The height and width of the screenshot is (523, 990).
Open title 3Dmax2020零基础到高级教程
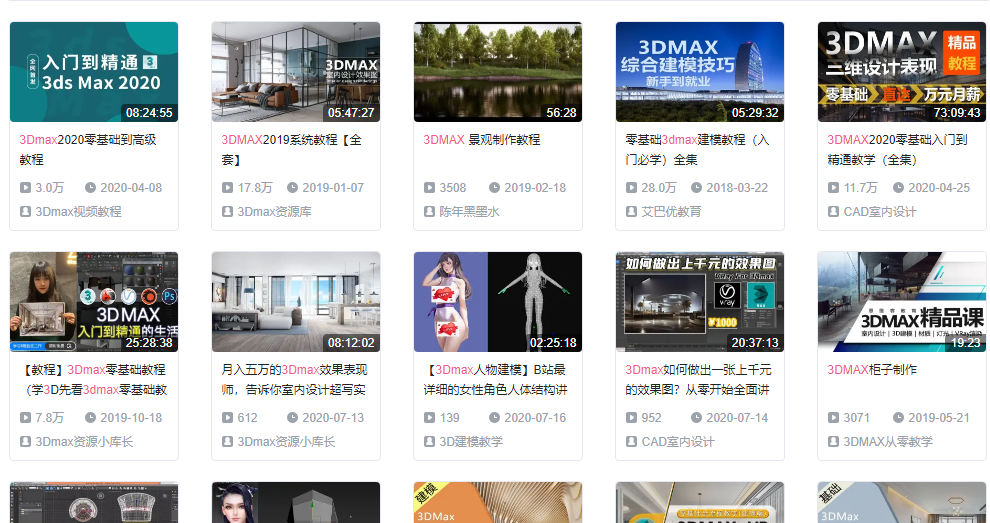point(88,150)
